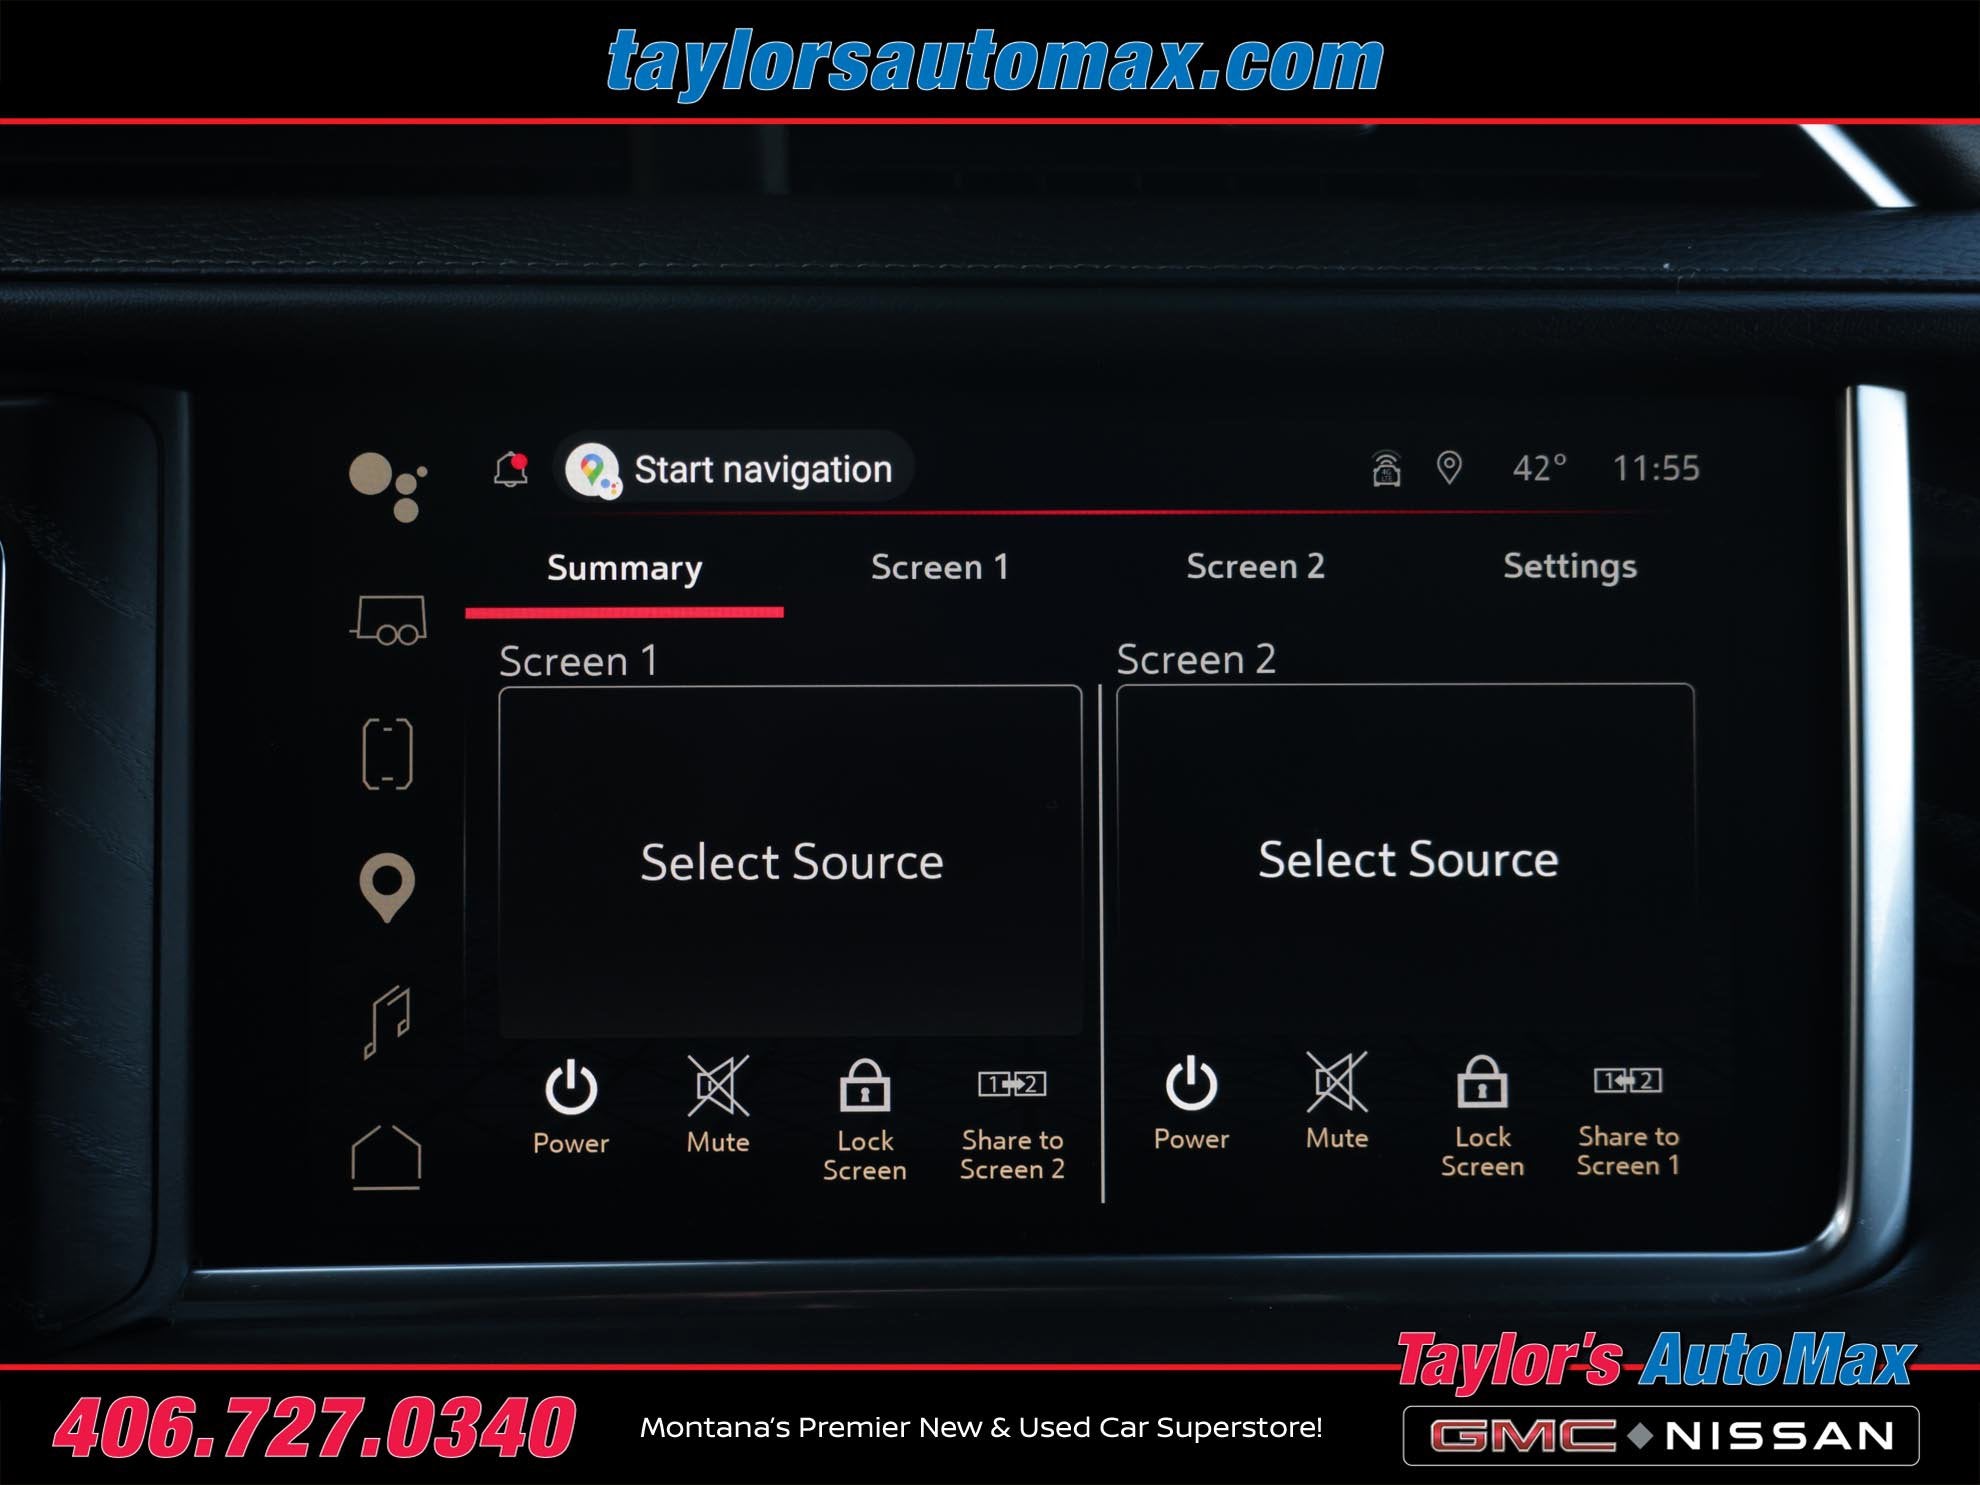This screenshot has height=1485, width=1980.
Task: Tap the Wi-Fi hotspot status icon
Action: [1386, 468]
